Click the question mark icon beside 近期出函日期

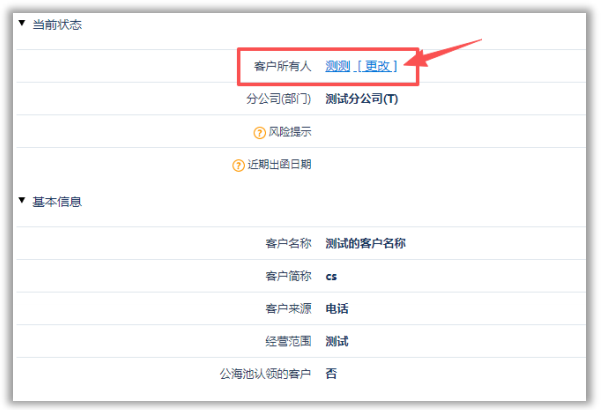tap(238, 165)
